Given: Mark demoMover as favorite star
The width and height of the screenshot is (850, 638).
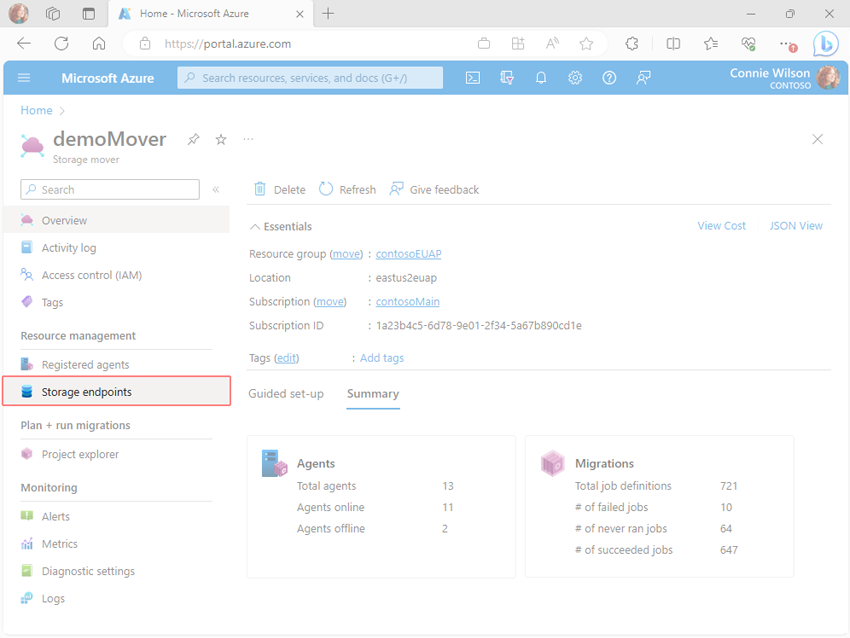Looking at the screenshot, I should tap(221, 140).
